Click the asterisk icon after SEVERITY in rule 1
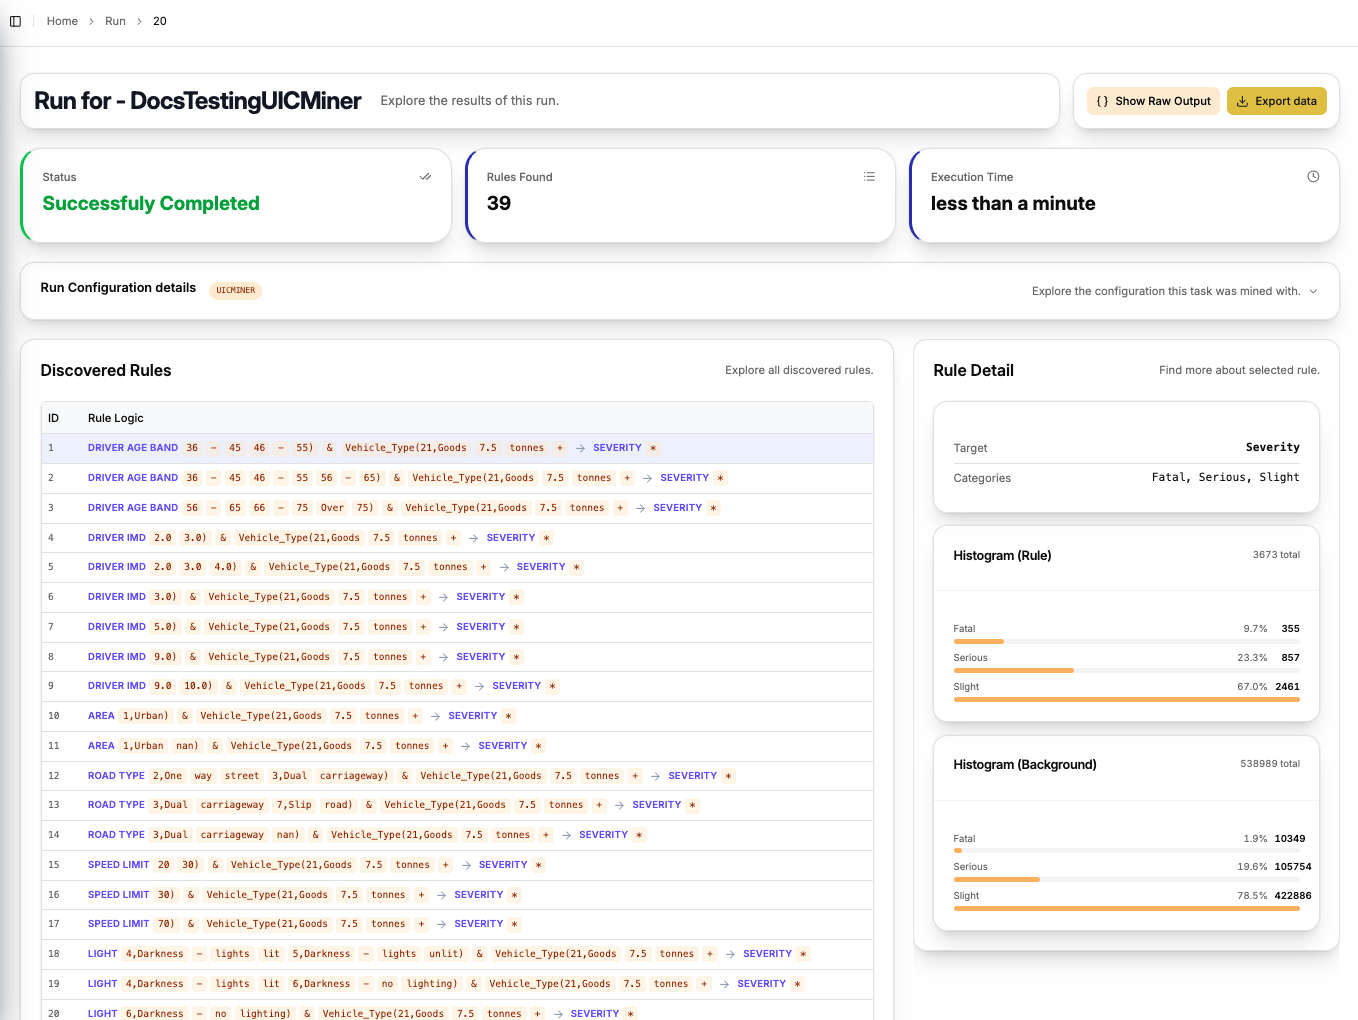The image size is (1358, 1020). pos(653,448)
